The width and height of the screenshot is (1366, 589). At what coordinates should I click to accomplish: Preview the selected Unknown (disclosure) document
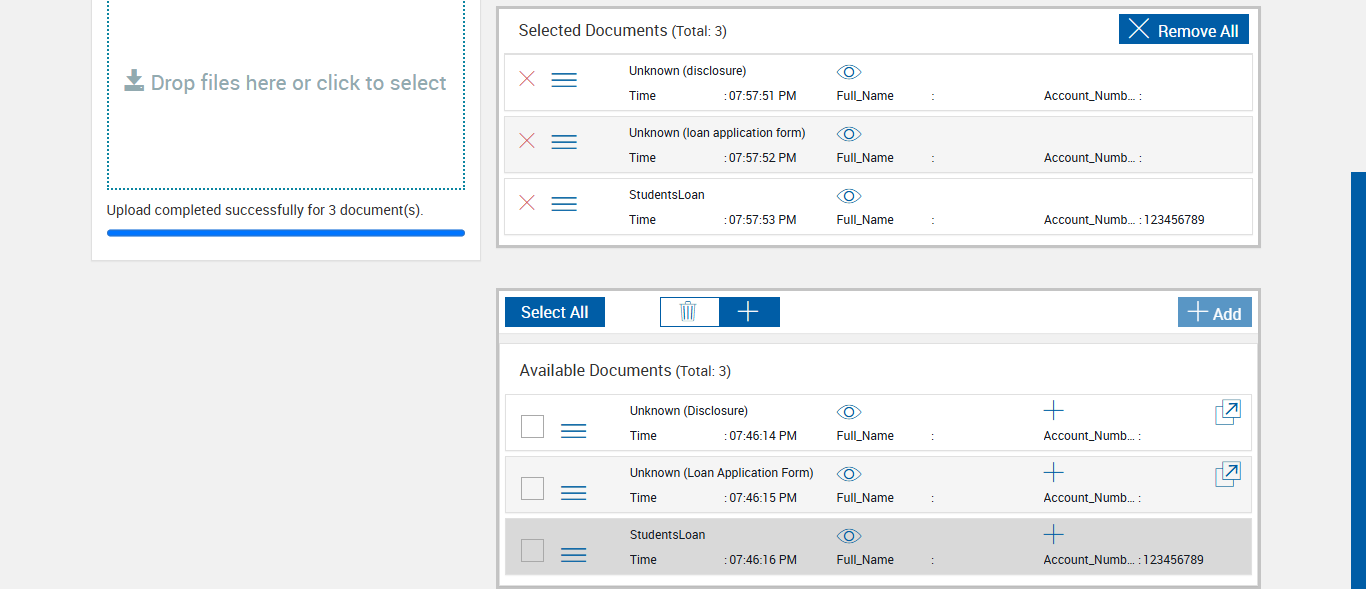(849, 72)
